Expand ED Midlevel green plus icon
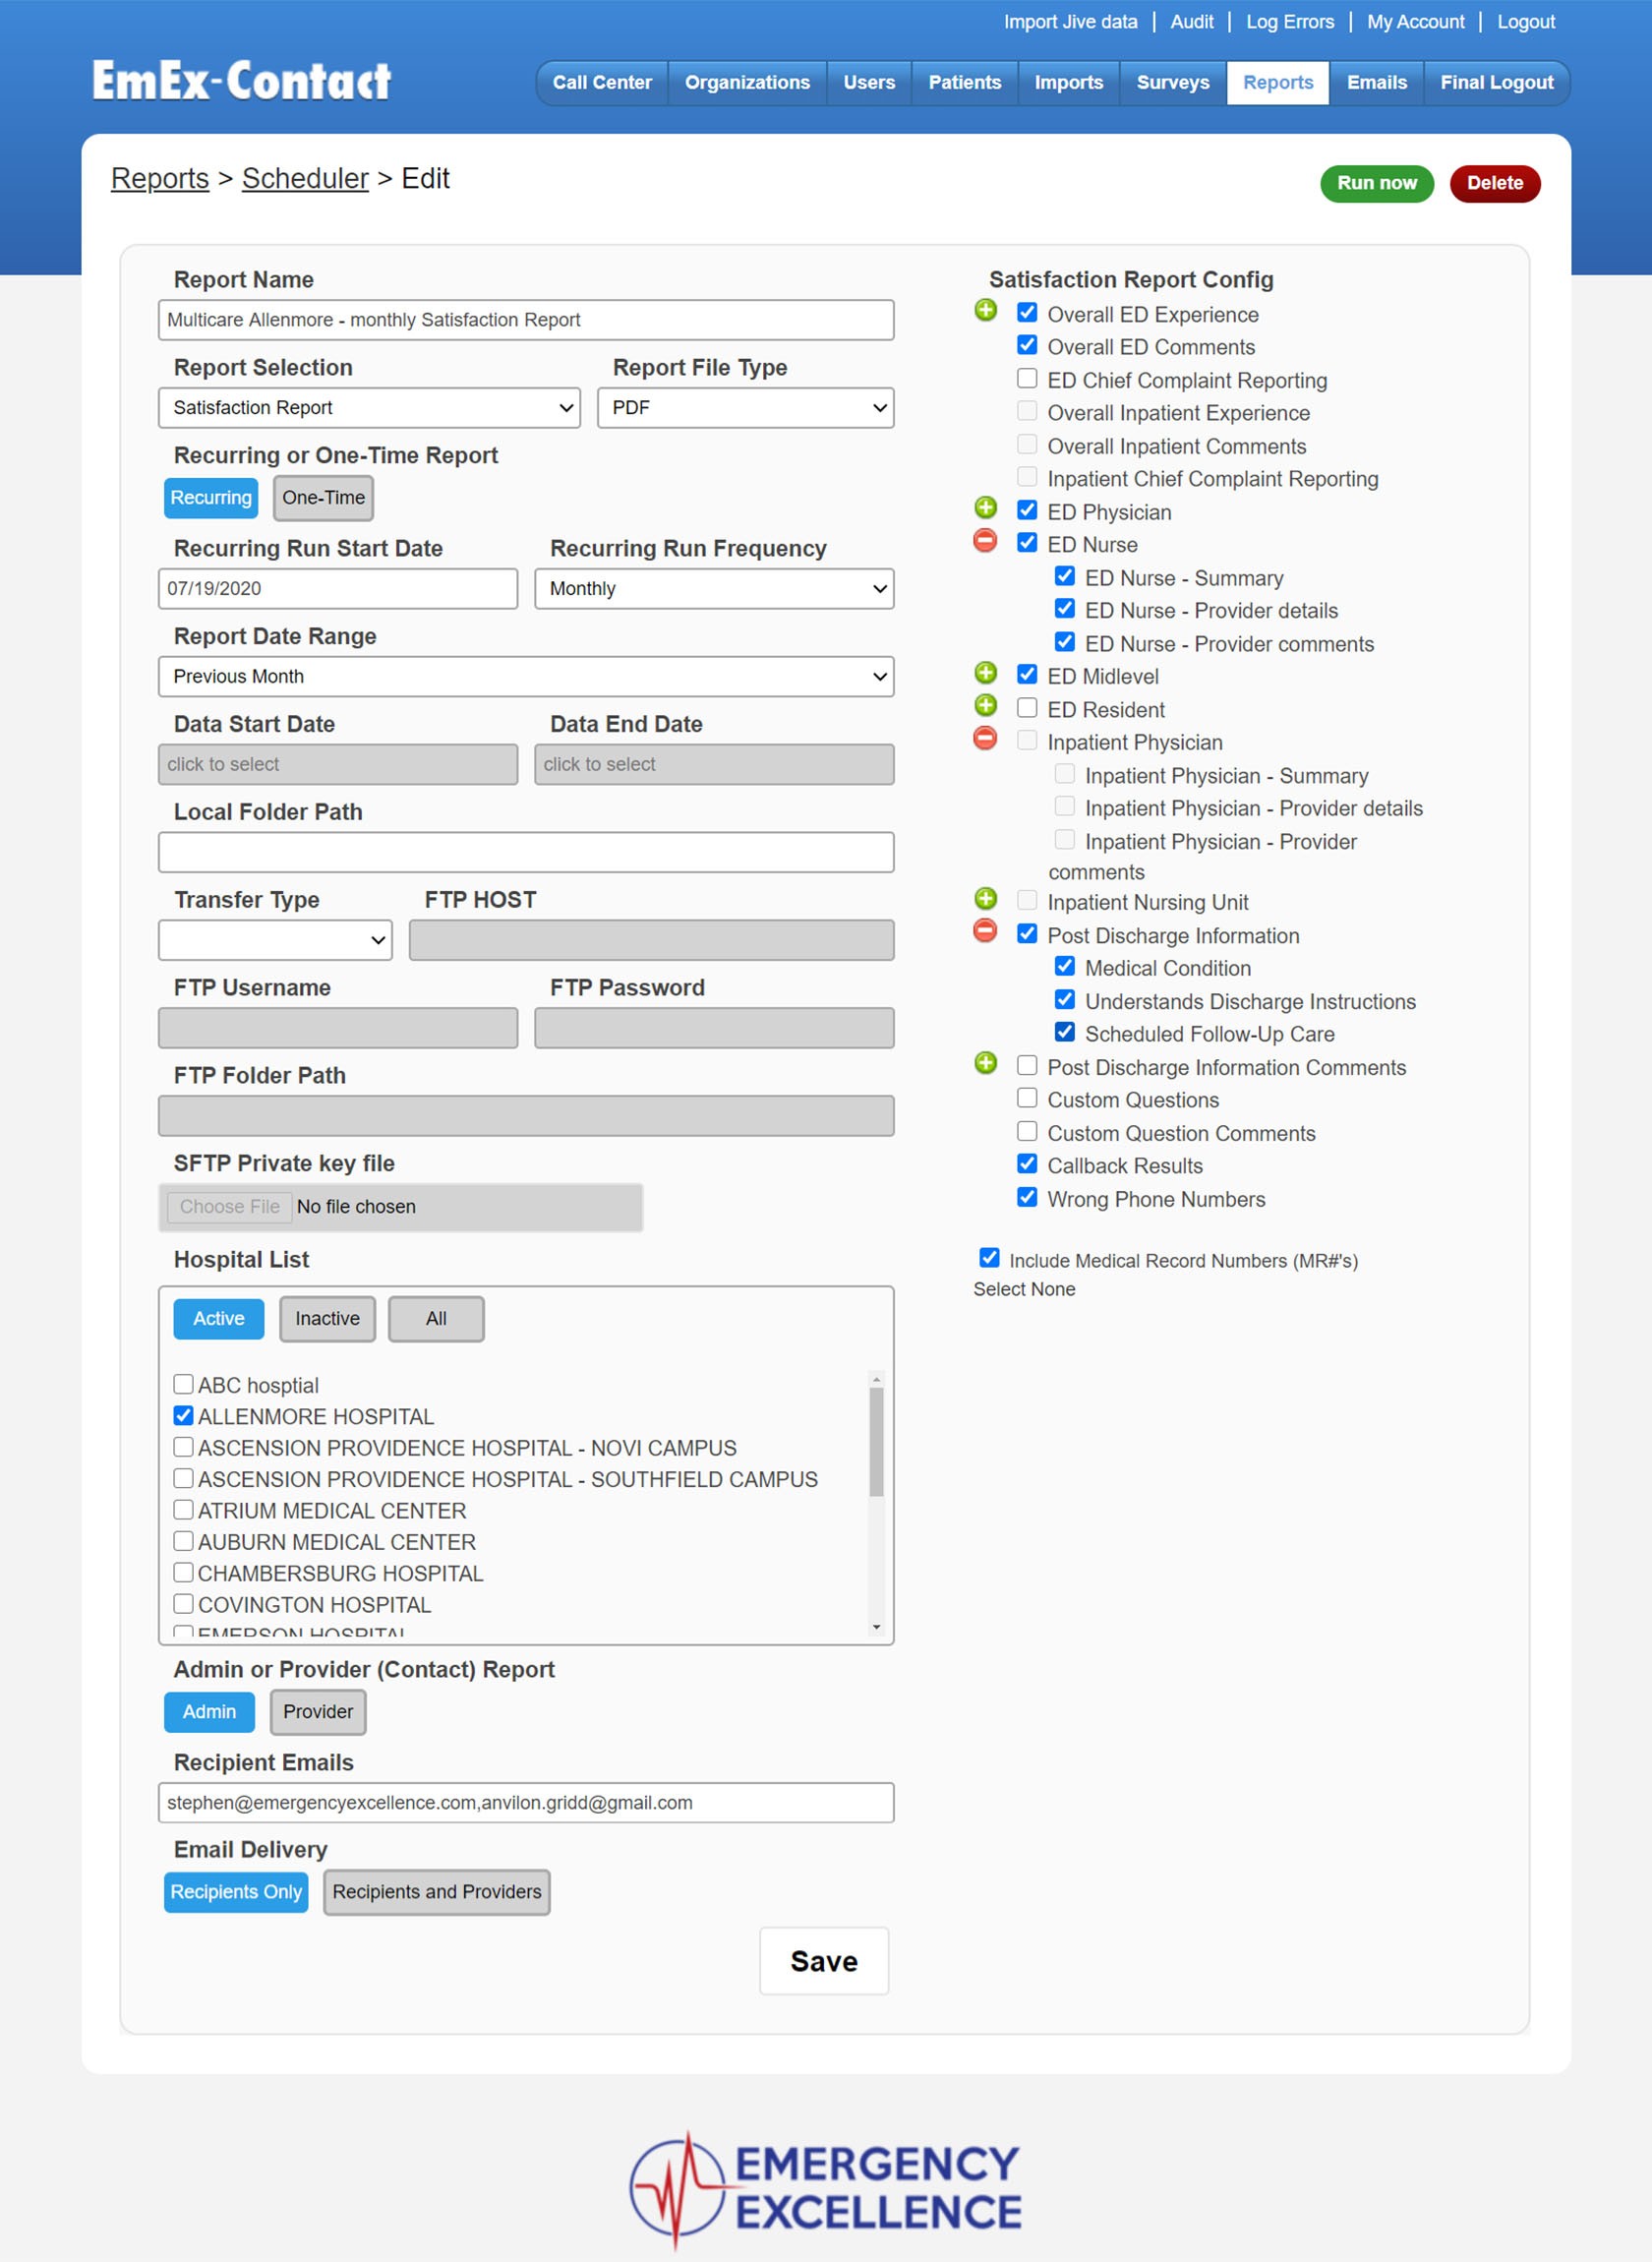 coord(985,673)
